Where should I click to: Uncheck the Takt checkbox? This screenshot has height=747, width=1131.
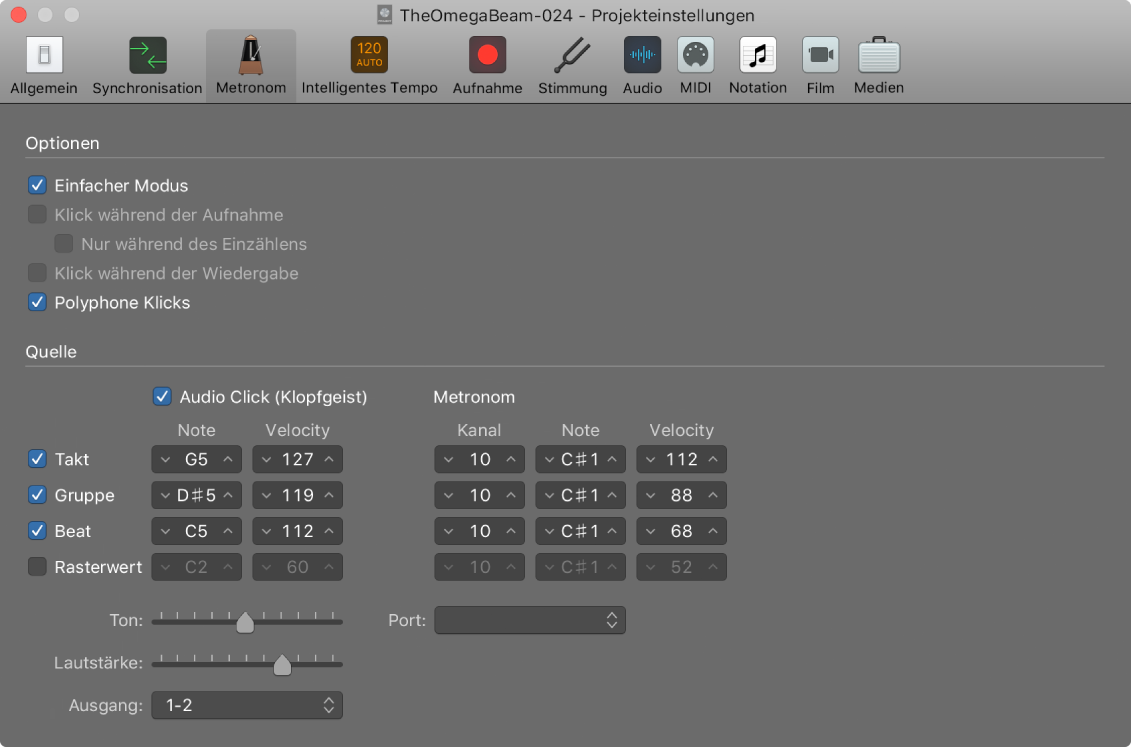pos(38,459)
